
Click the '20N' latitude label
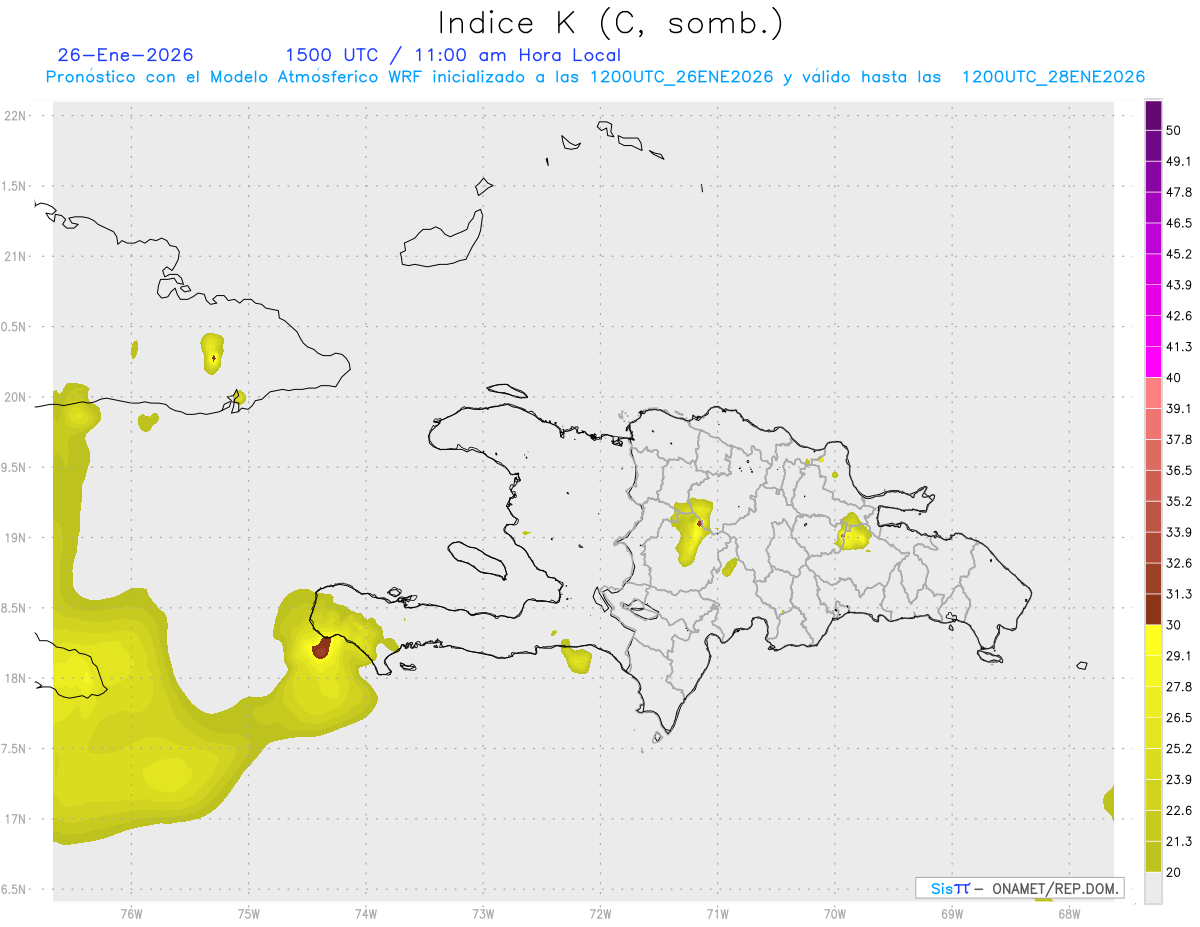[17, 397]
